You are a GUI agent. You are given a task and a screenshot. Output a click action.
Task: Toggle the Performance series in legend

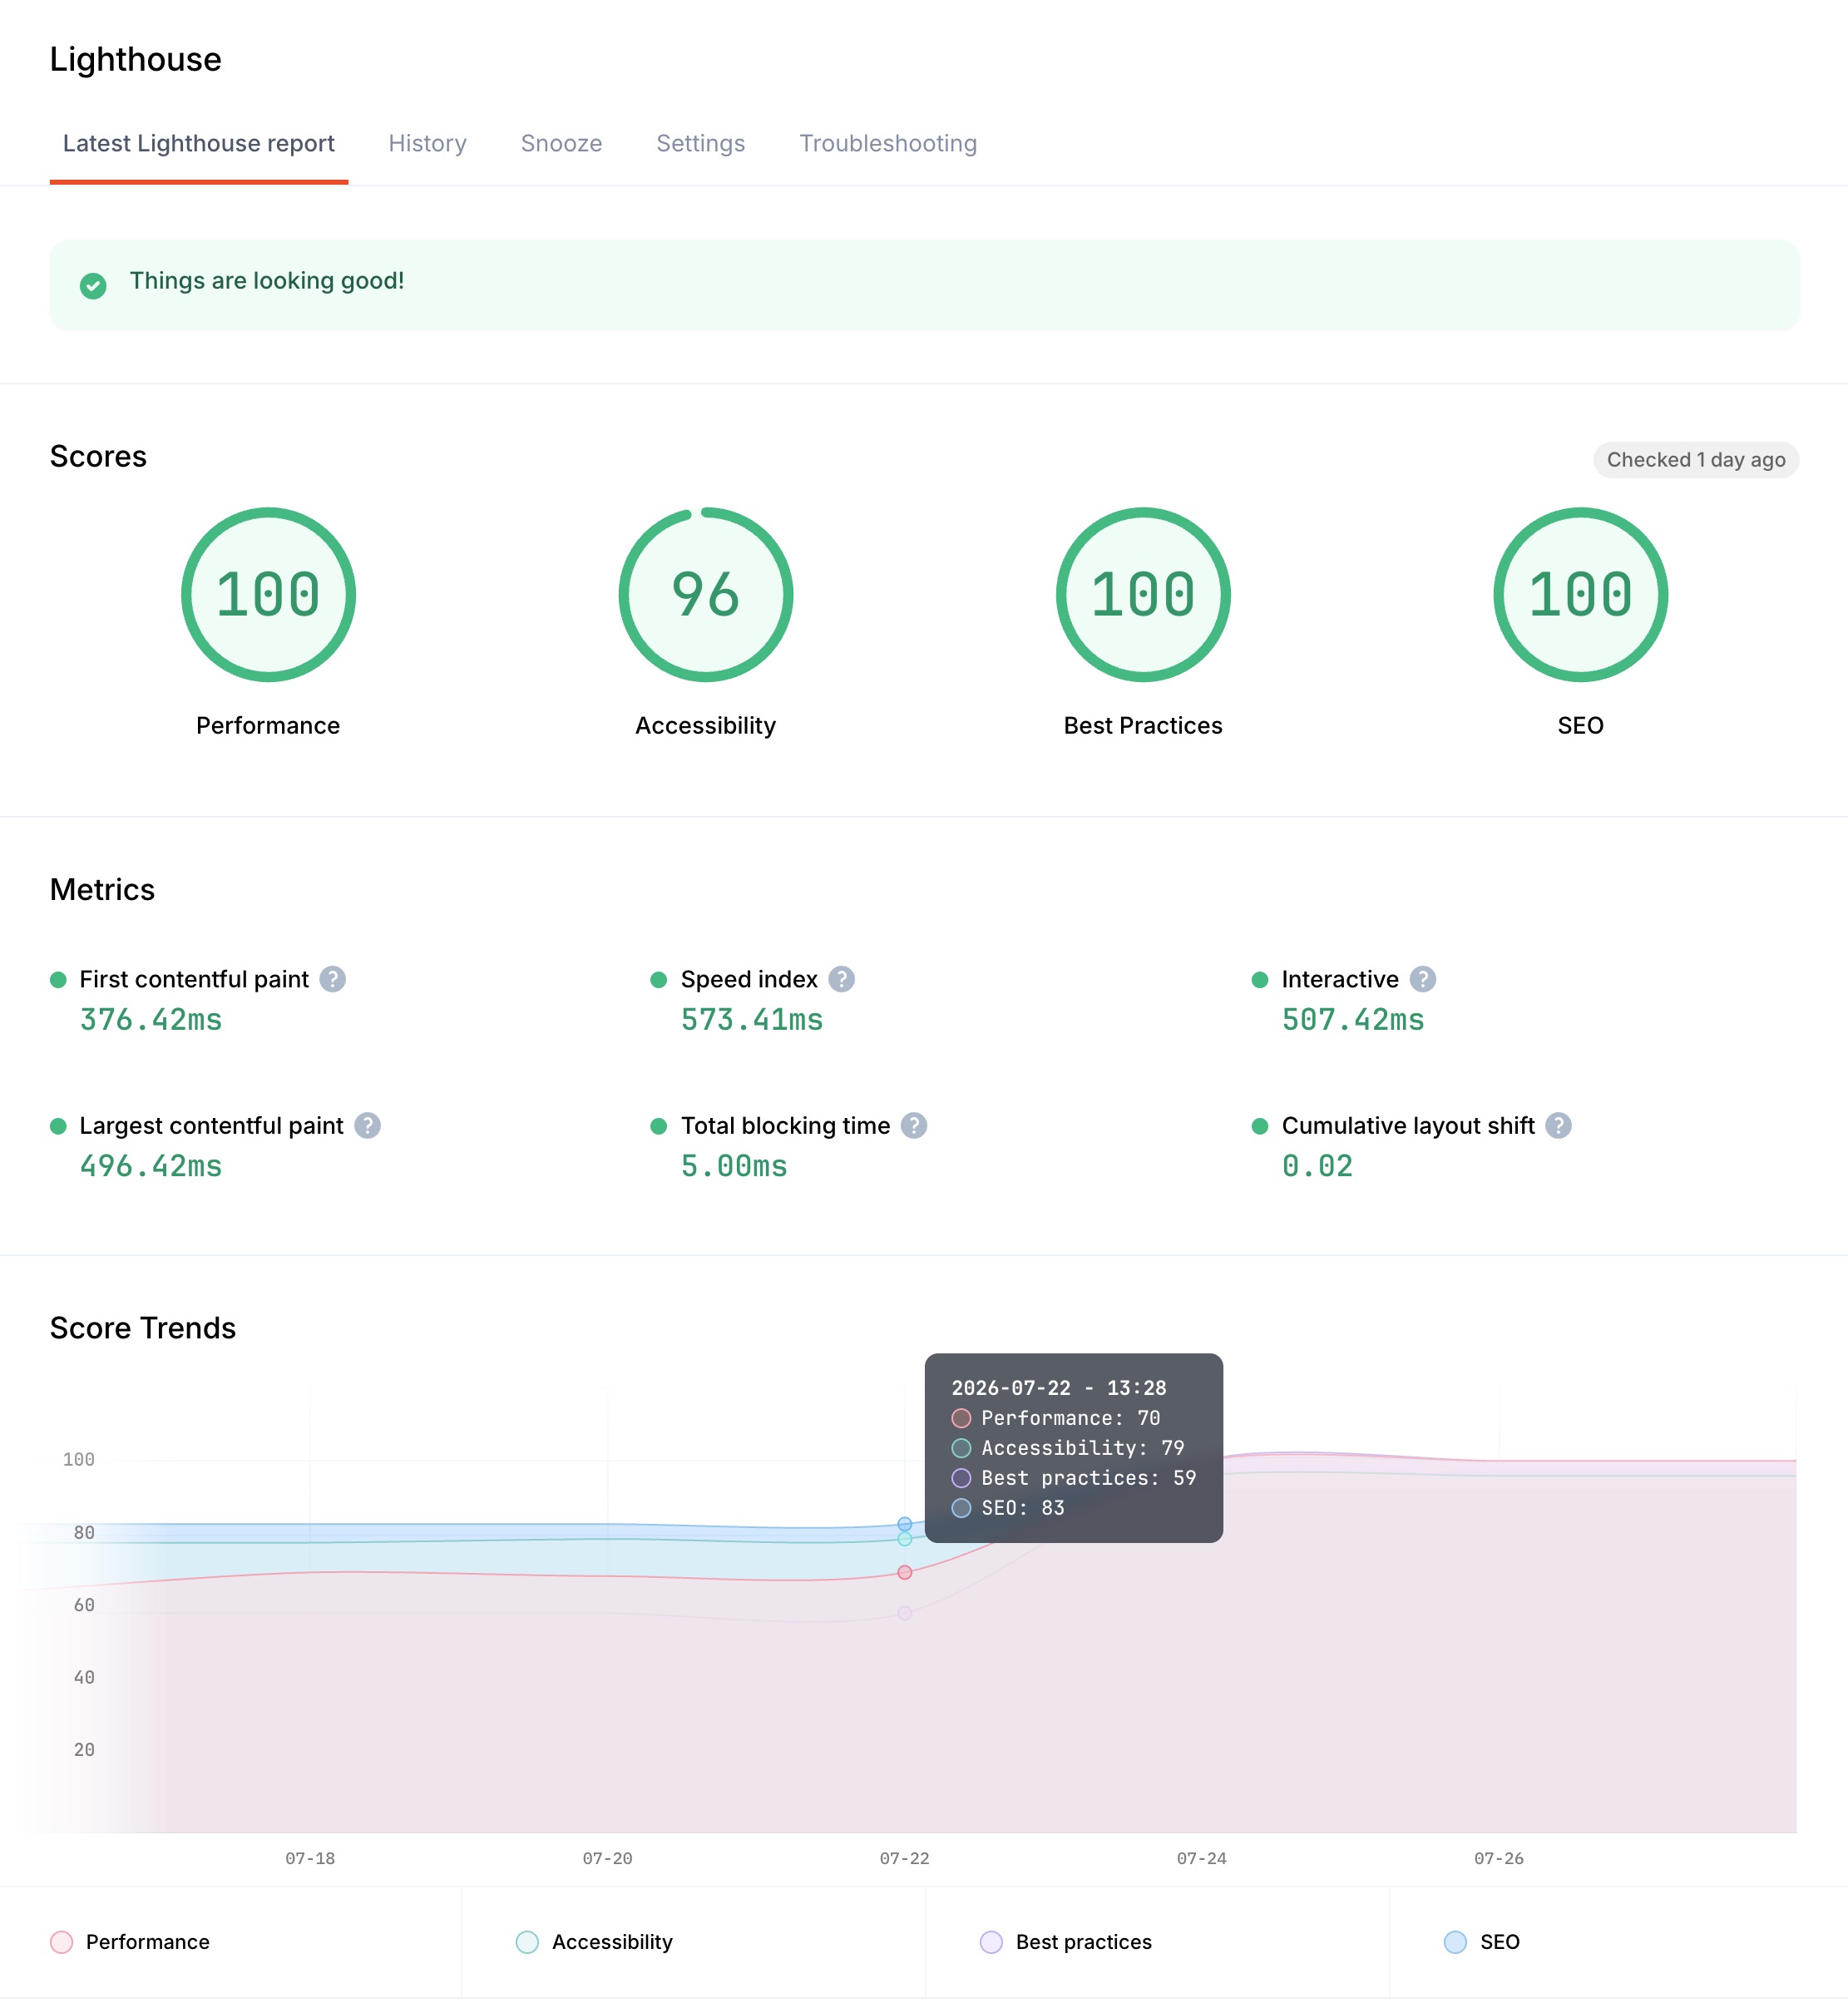coord(130,1942)
